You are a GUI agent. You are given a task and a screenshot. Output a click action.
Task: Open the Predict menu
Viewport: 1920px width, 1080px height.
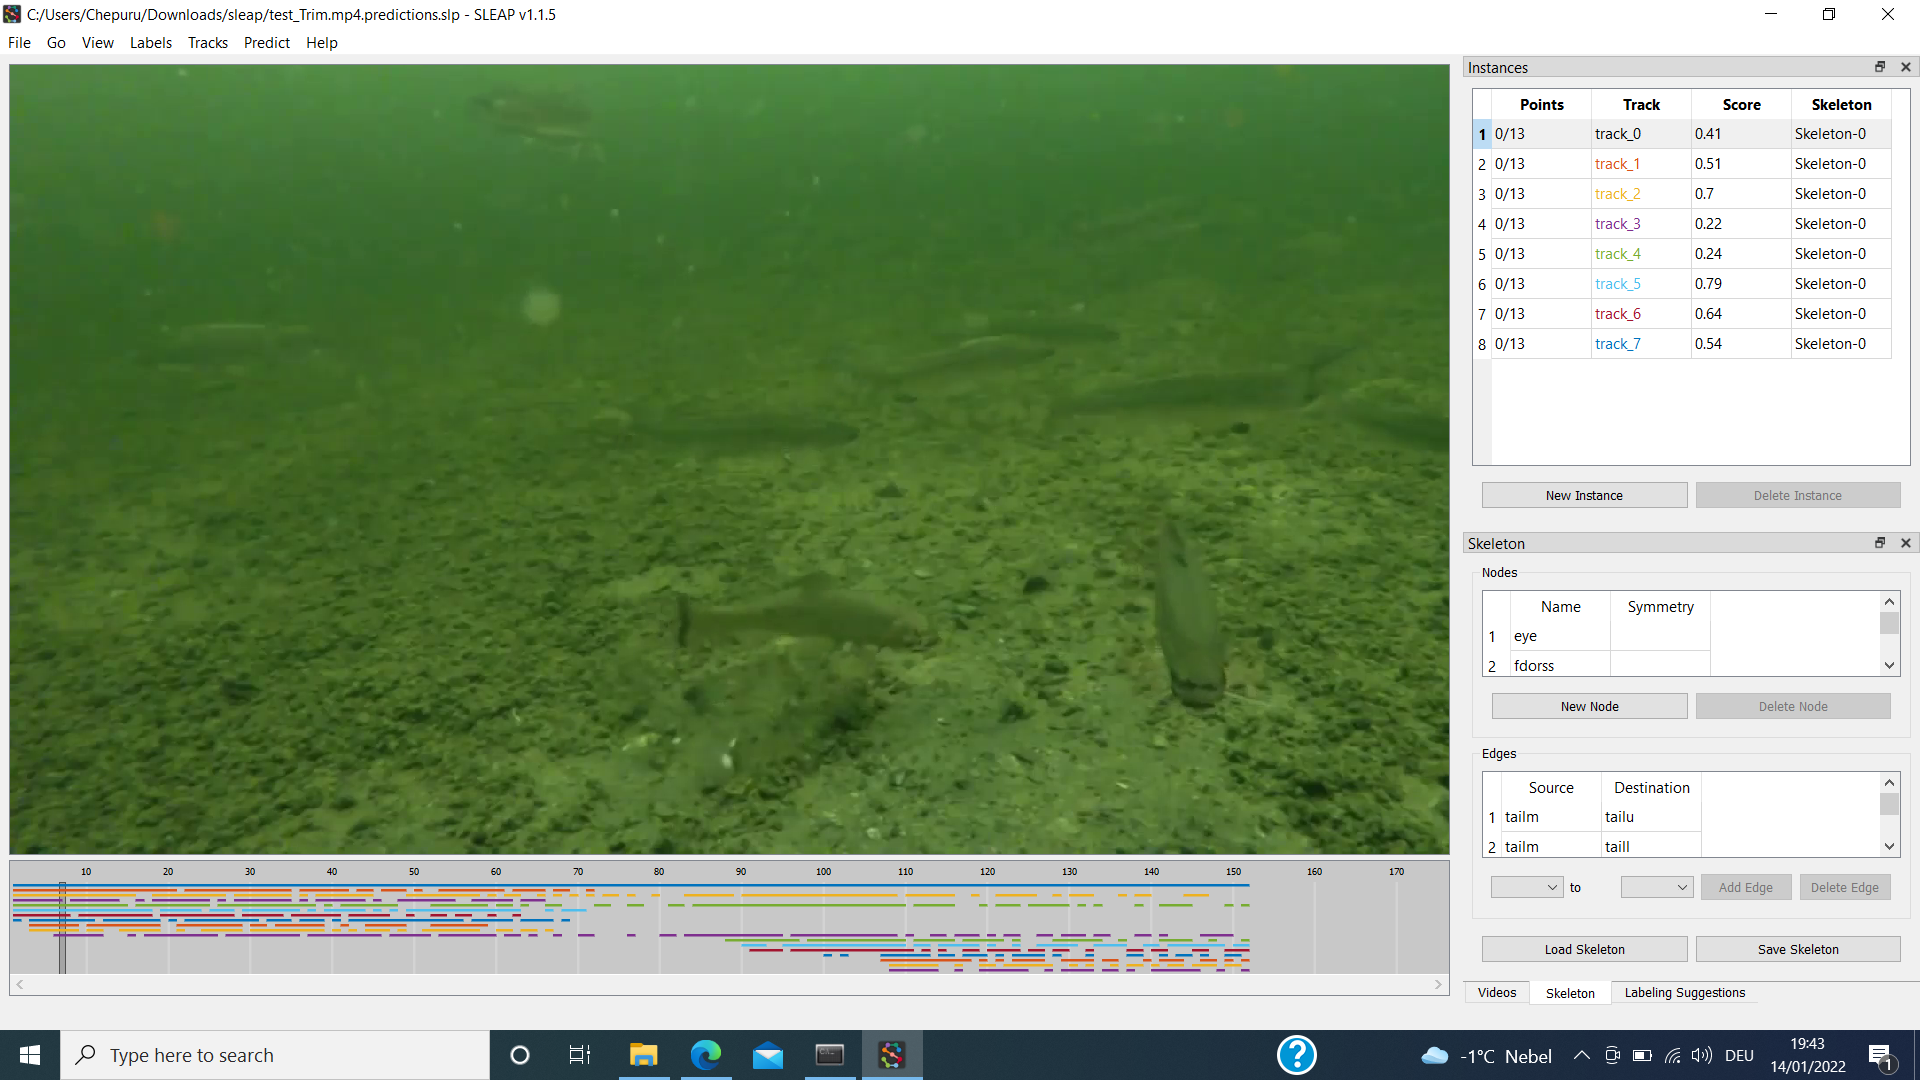click(x=266, y=42)
